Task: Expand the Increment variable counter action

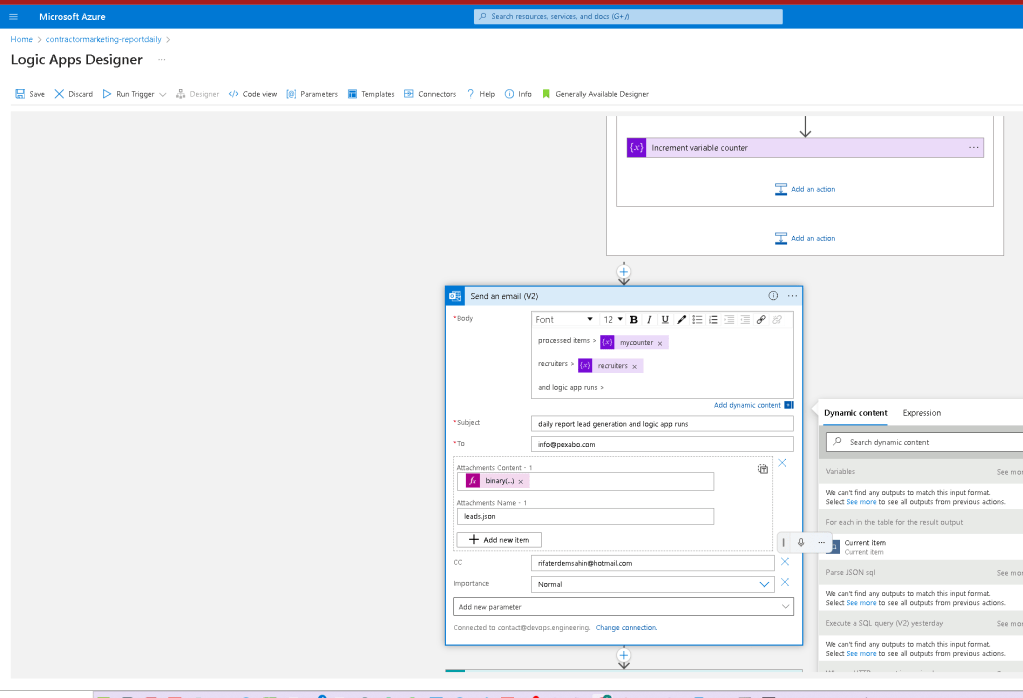Action: [805, 147]
